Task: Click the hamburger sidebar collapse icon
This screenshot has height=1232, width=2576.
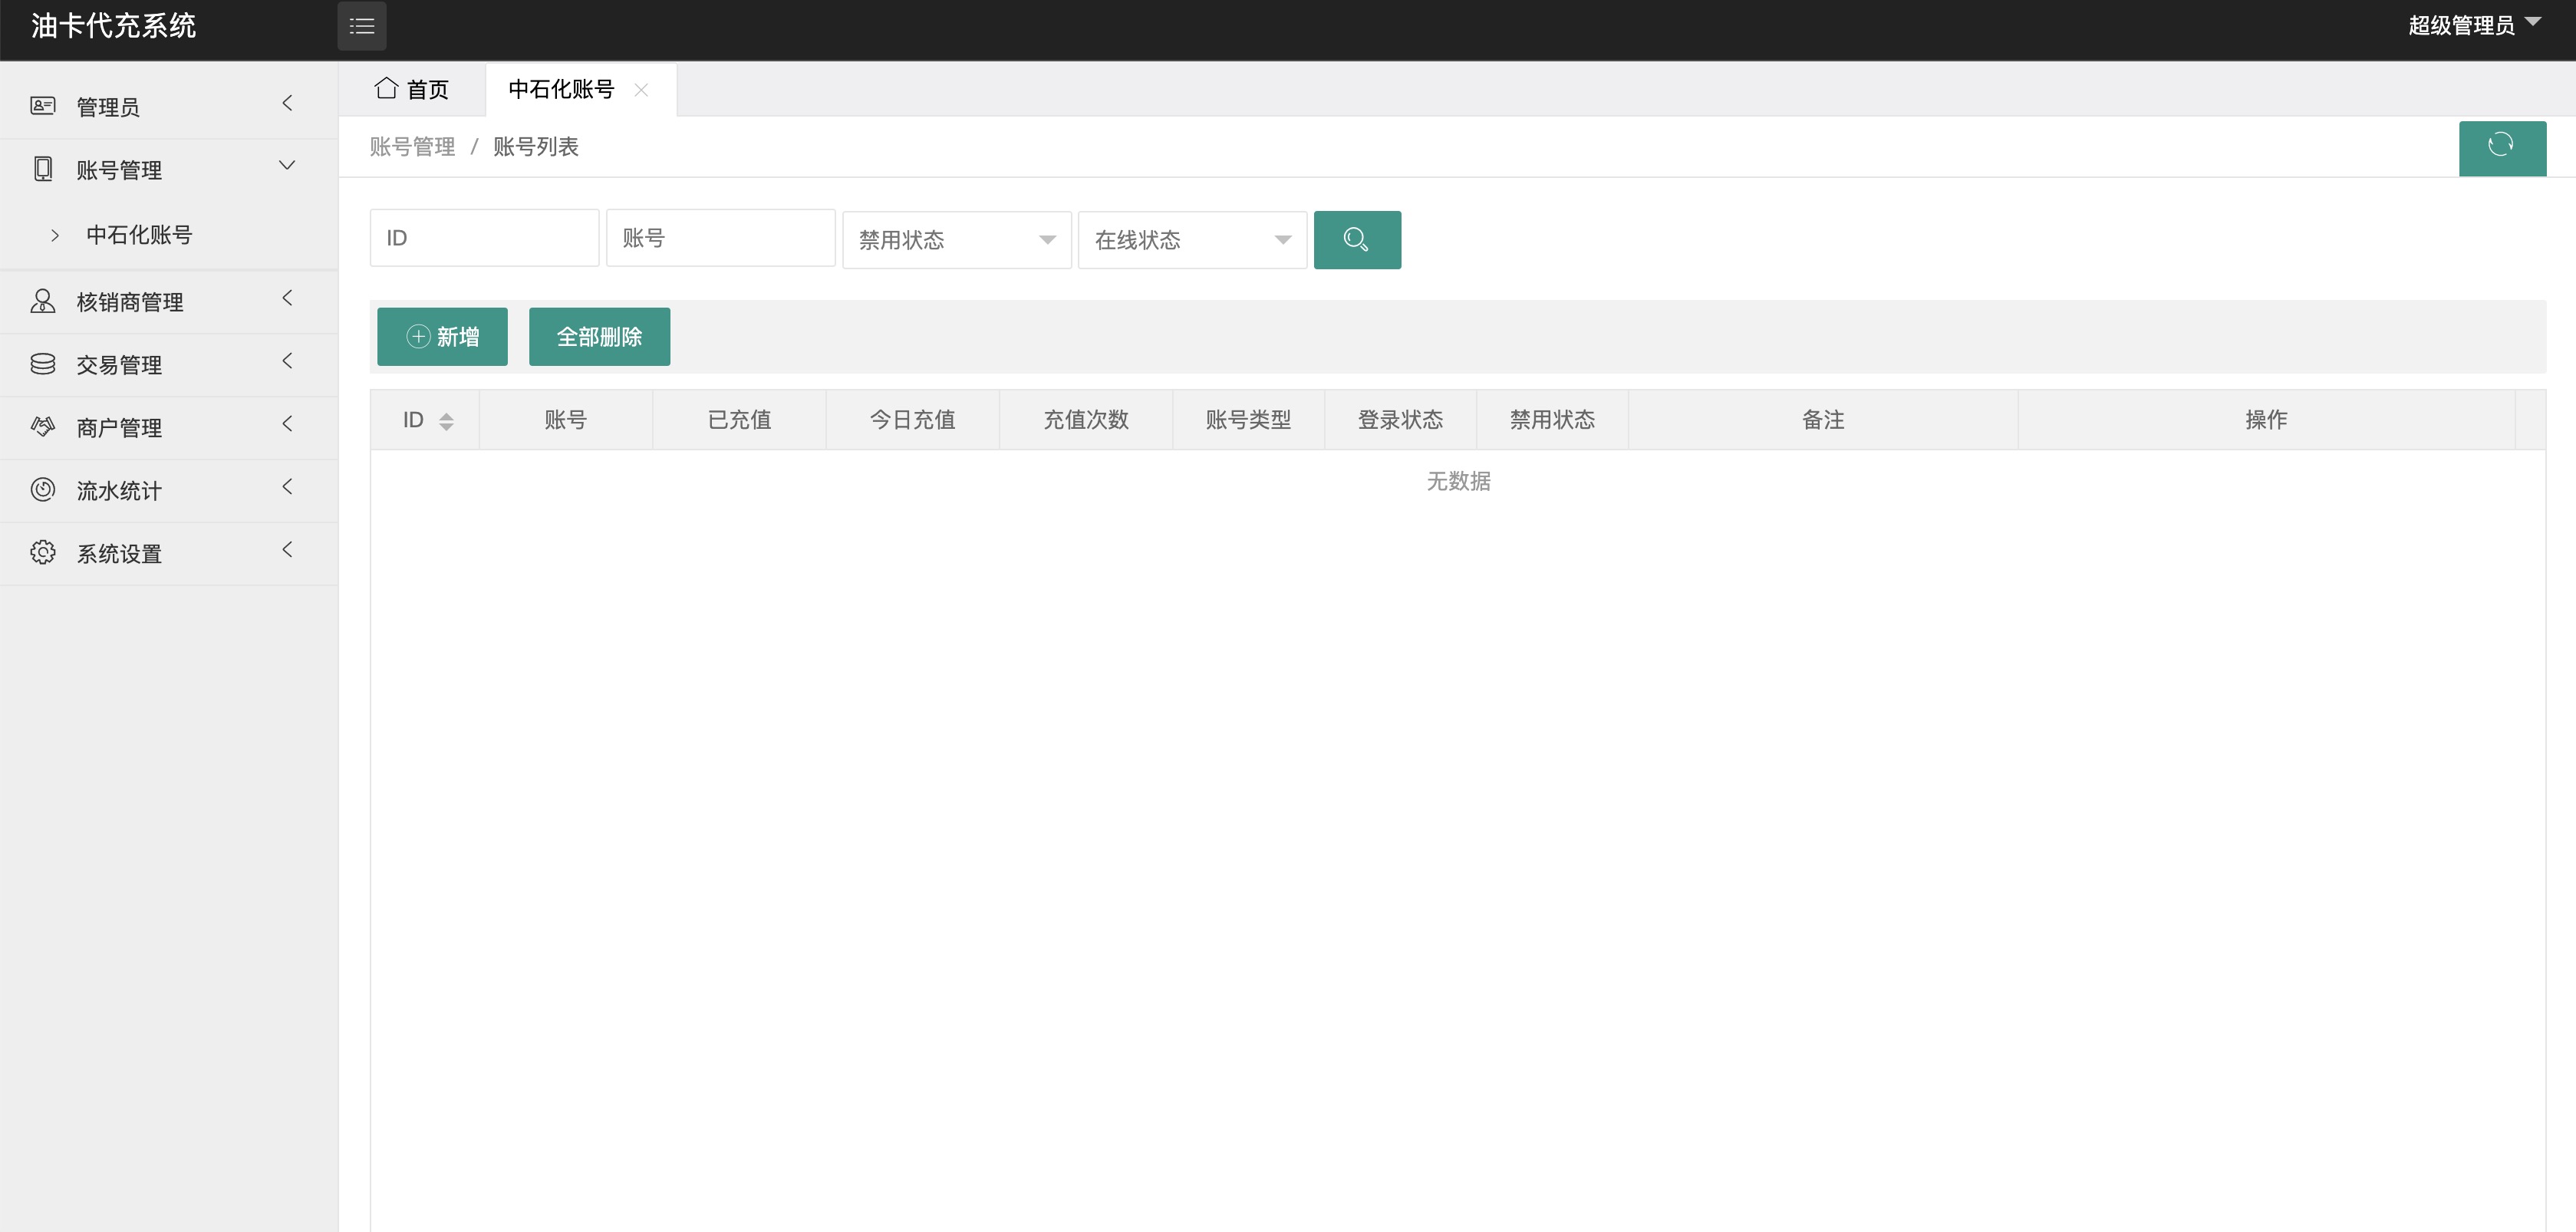Action: (x=362, y=26)
